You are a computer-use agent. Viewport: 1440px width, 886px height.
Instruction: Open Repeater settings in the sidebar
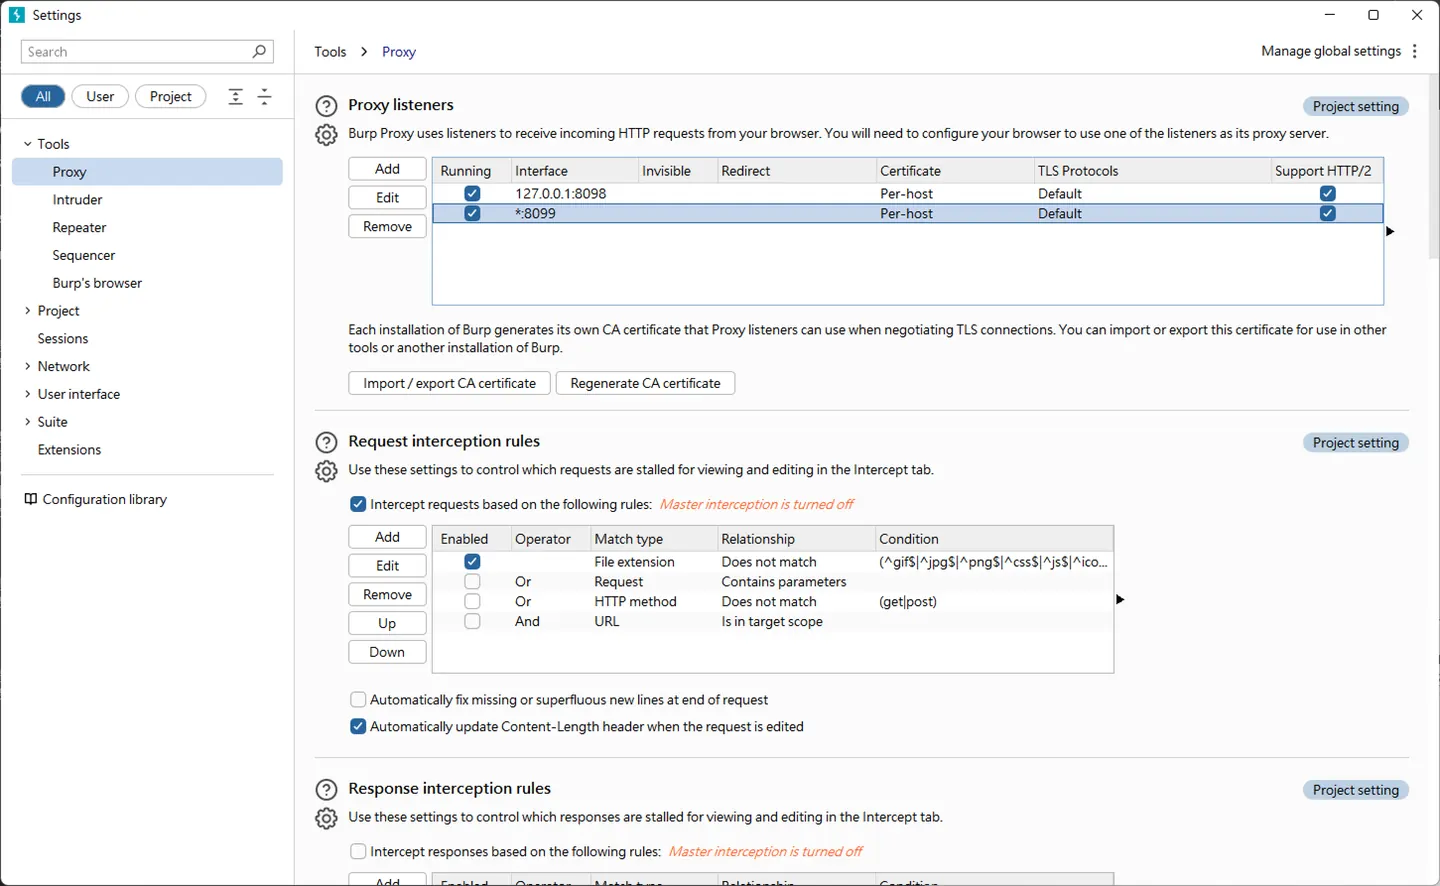pos(79,228)
